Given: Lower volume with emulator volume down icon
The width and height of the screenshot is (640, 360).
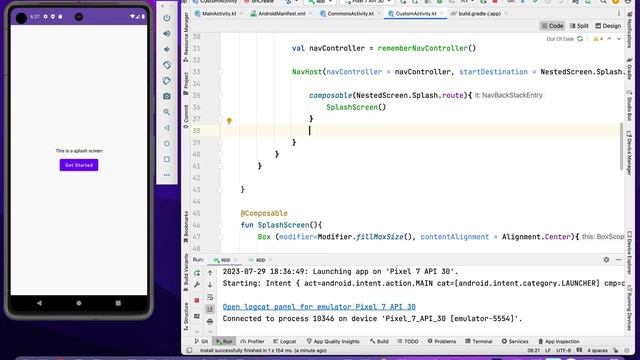Looking at the screenshot, I should pos(167,49).
